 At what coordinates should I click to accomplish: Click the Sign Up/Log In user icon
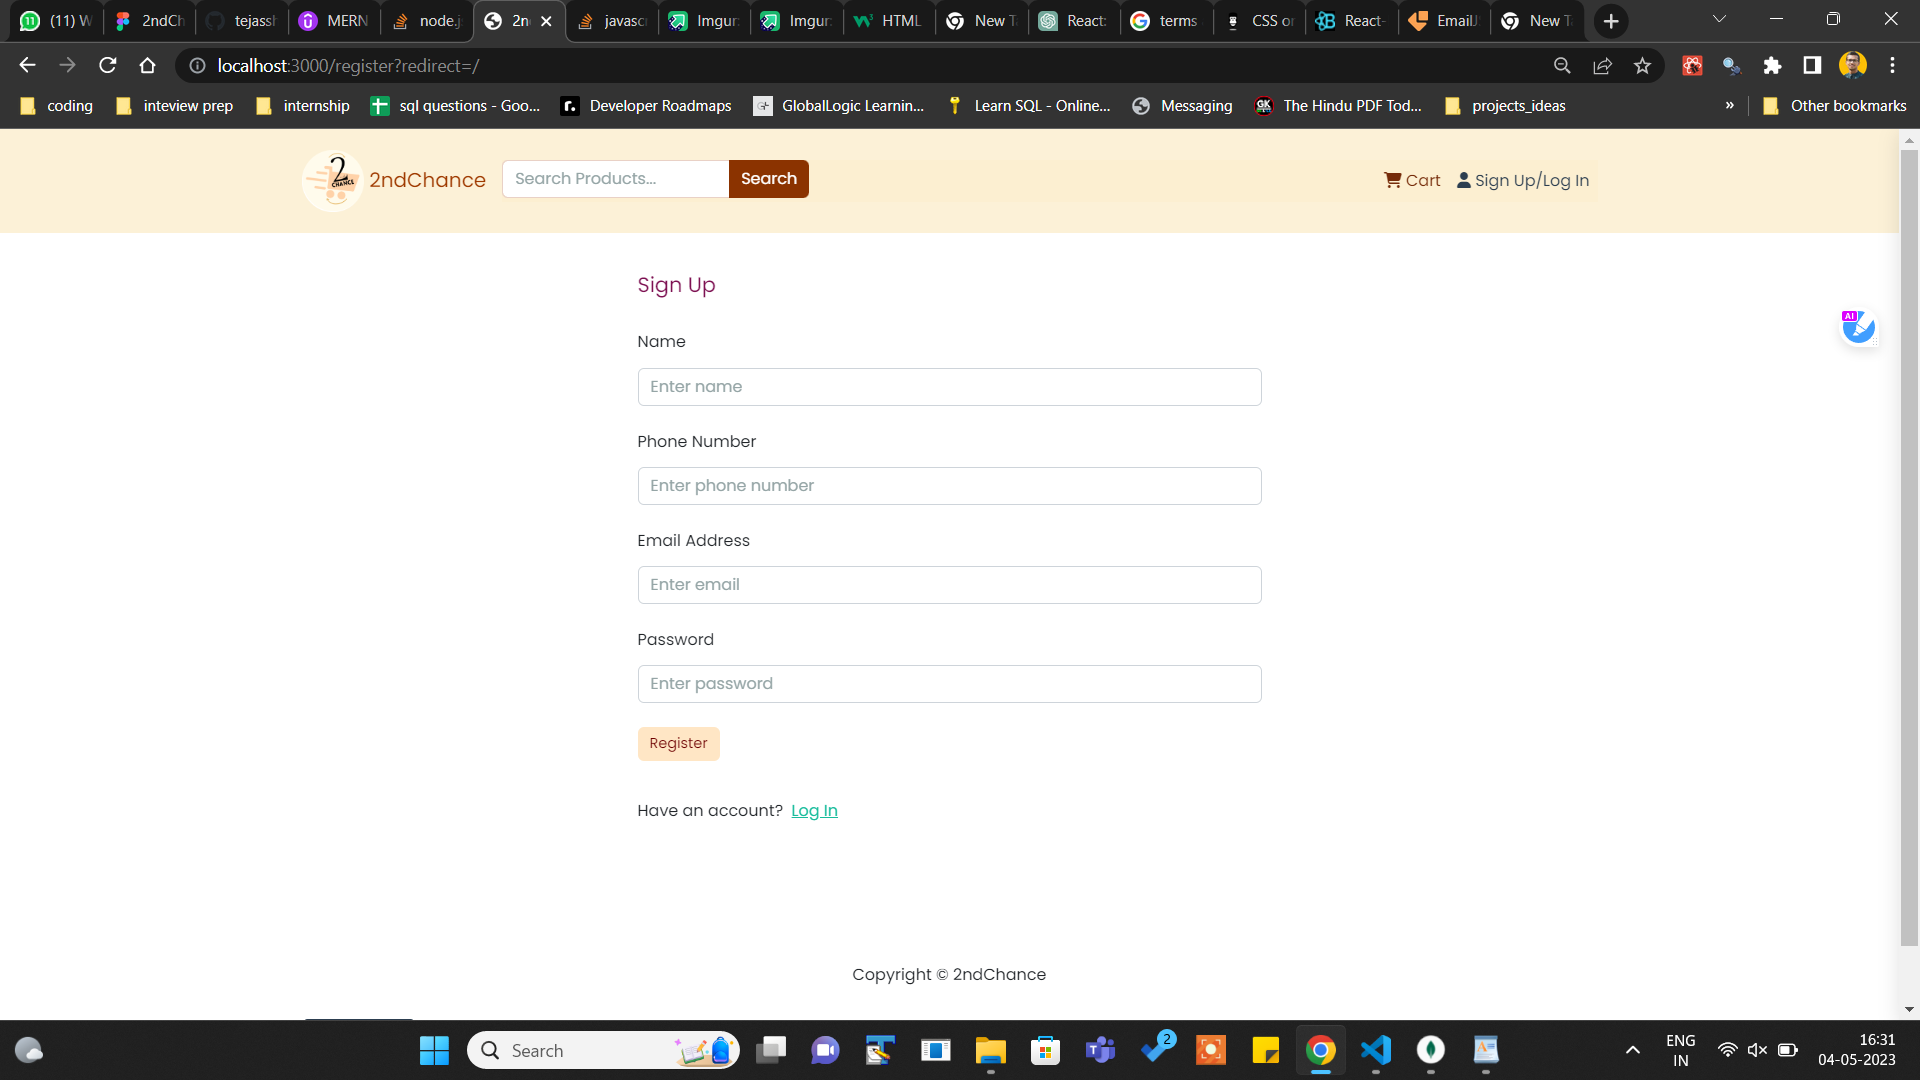(x=1464, y=180)
